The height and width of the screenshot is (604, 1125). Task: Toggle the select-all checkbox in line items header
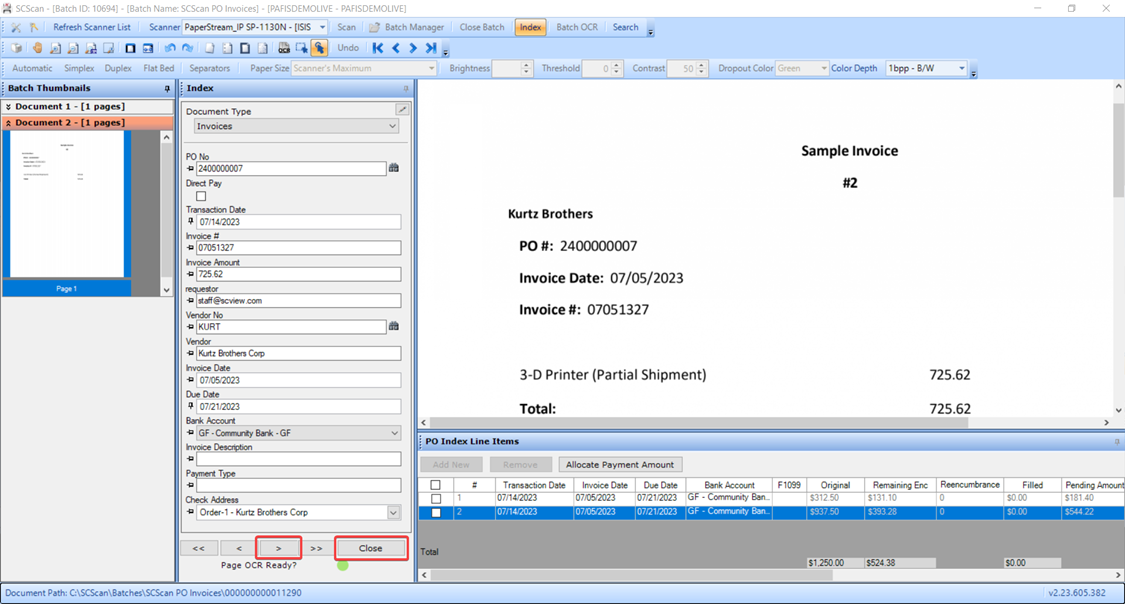click(x=436, y=485)
